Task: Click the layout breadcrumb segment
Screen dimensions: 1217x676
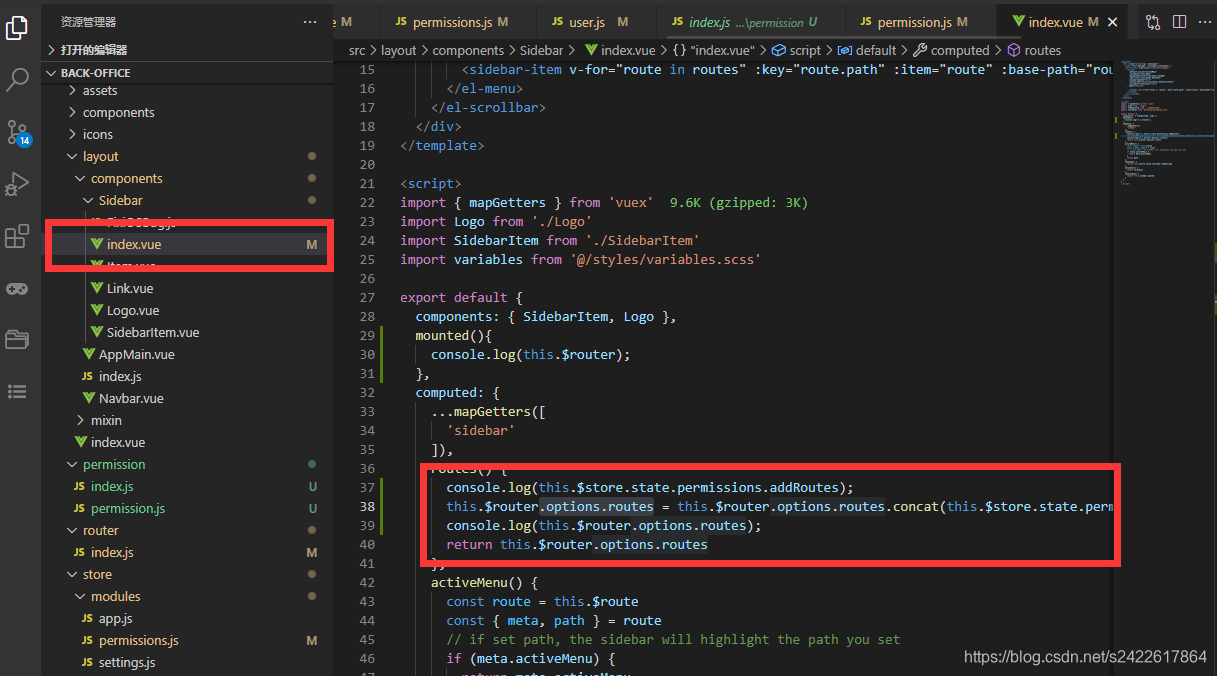Action: pos(398,50)
